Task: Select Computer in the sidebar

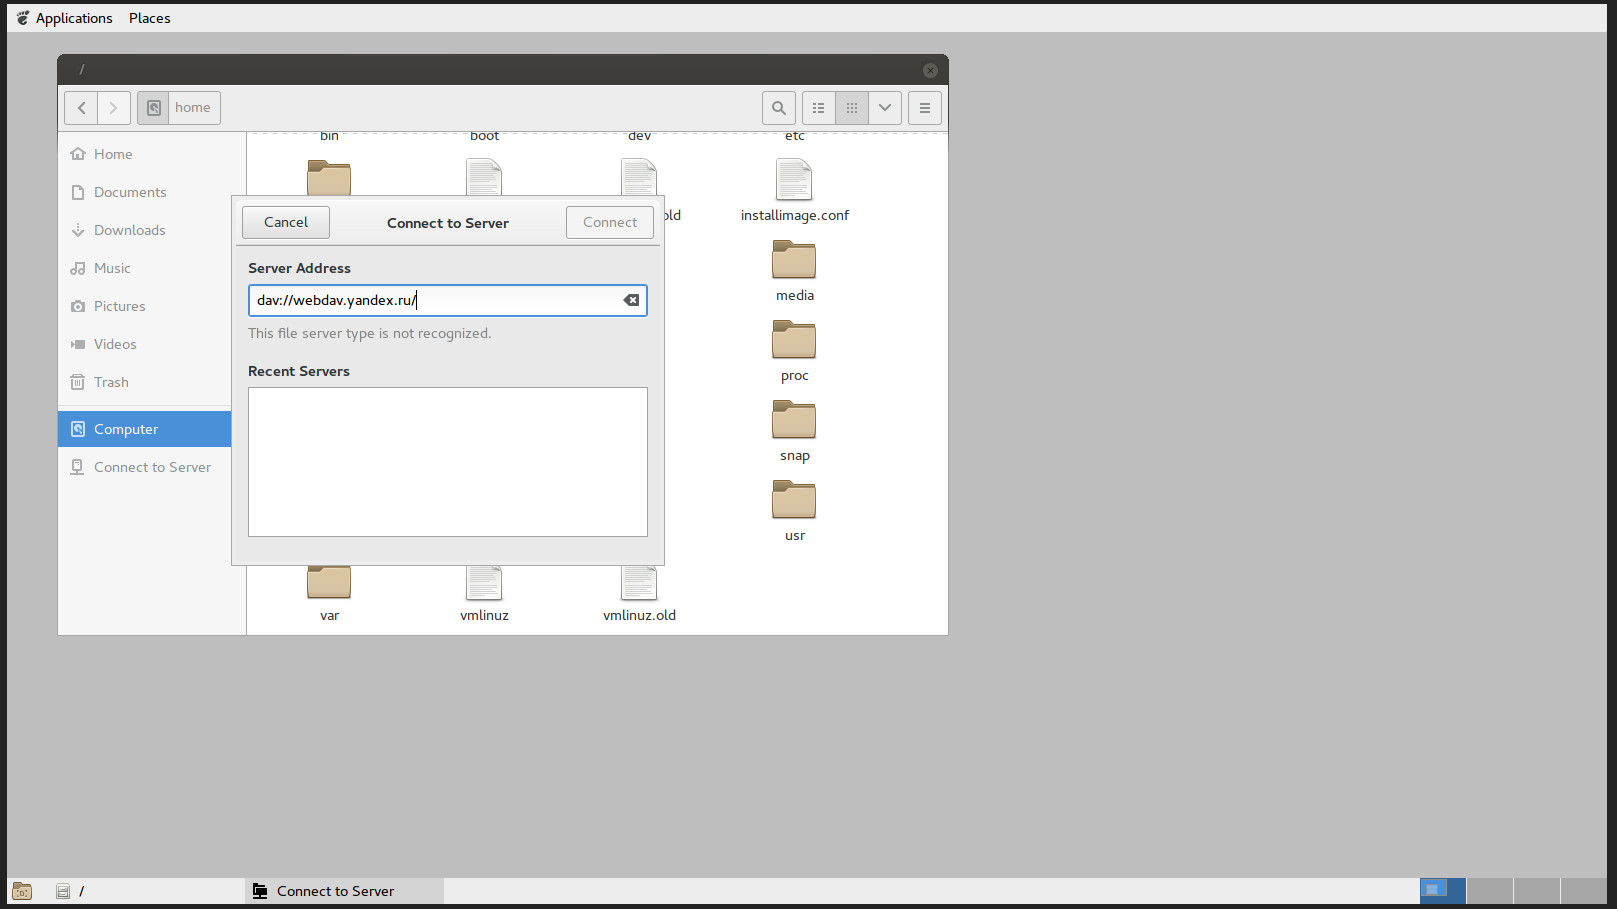Action: [144, 429]
